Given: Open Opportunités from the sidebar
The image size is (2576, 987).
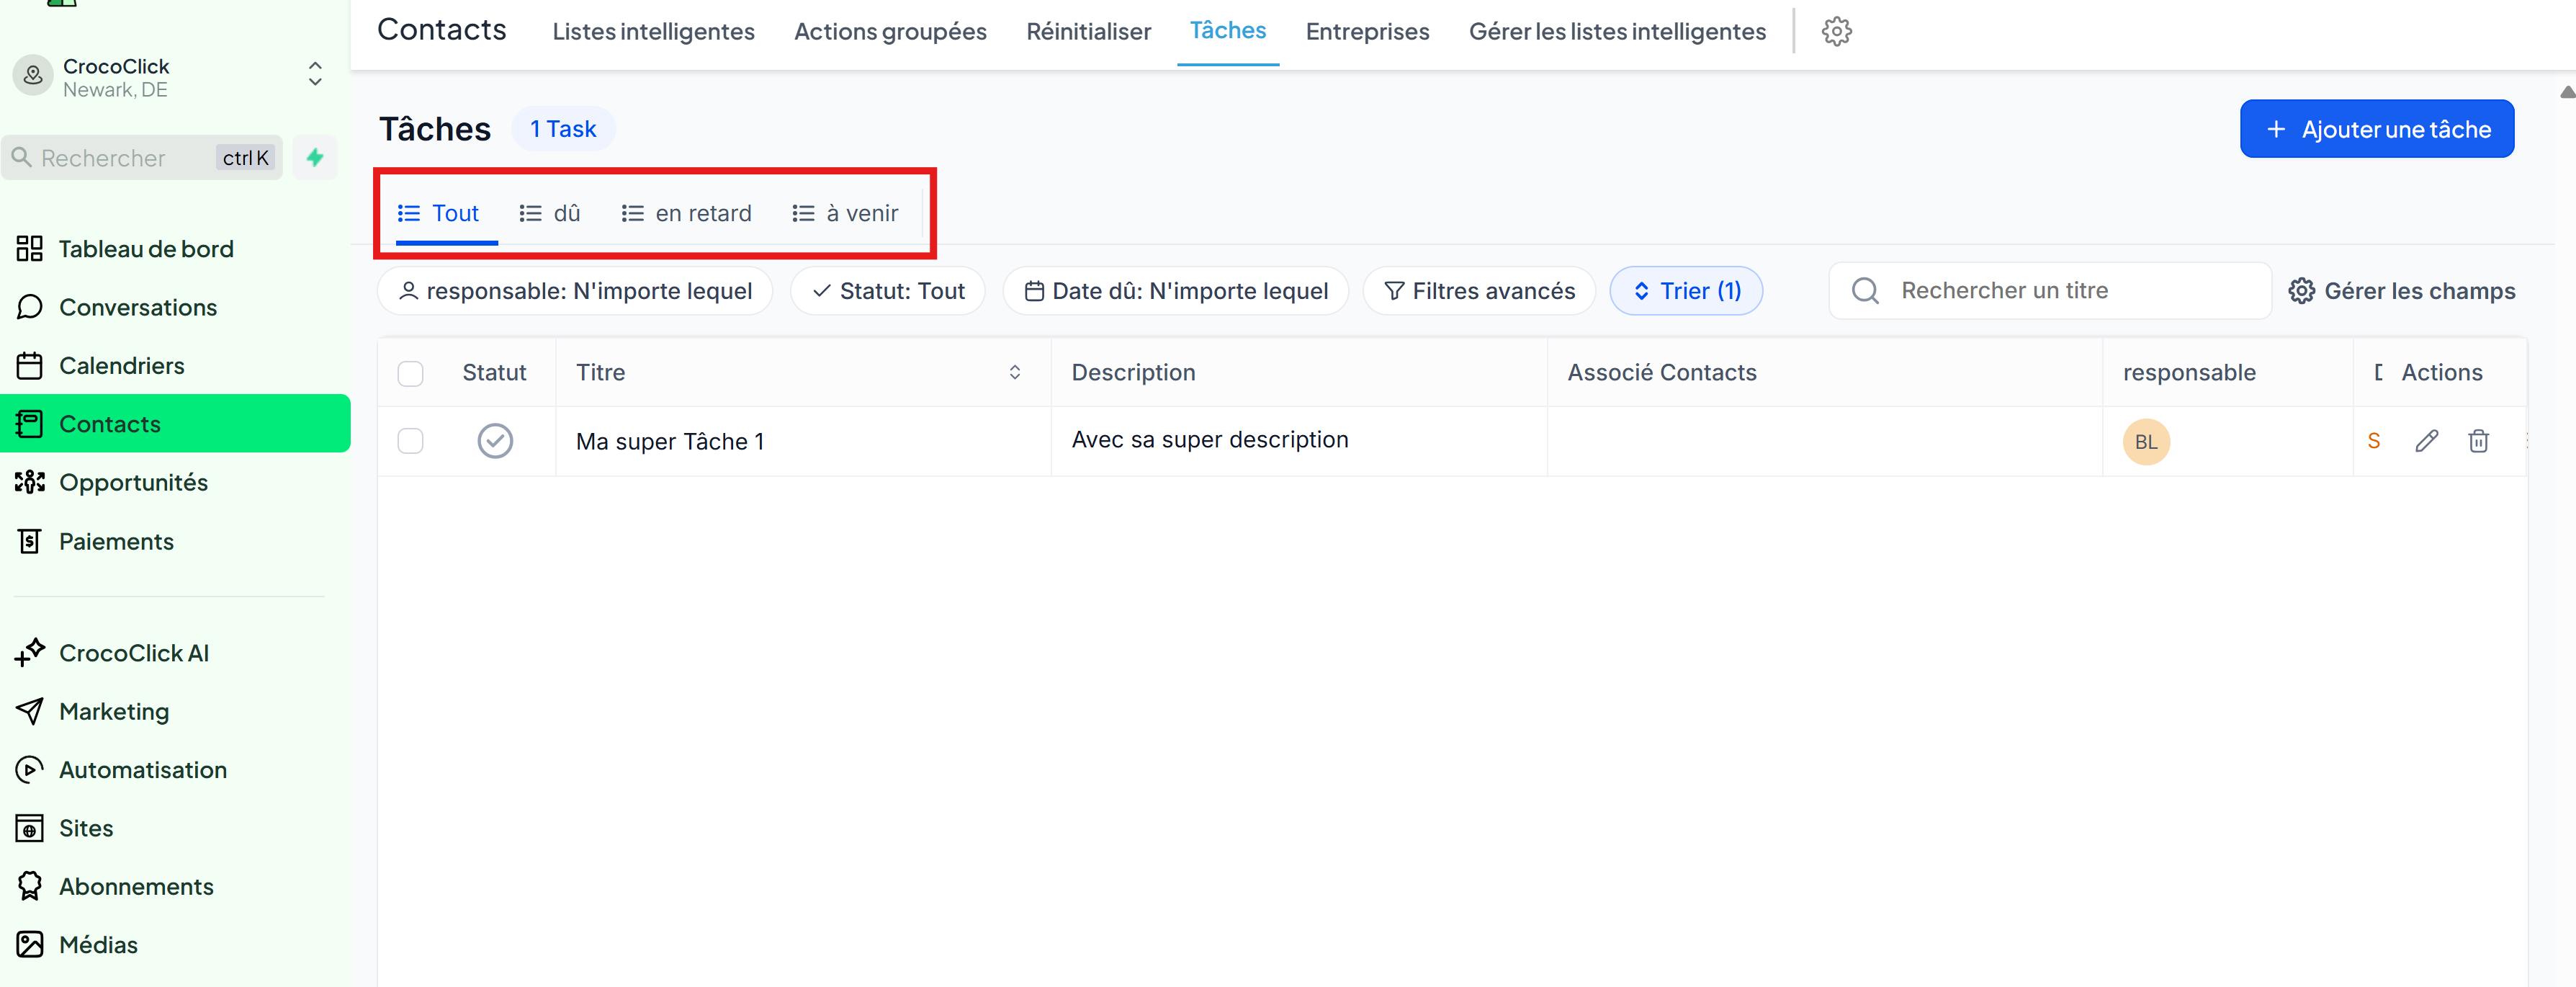Looking at the screenshot, I should (133, 482).
